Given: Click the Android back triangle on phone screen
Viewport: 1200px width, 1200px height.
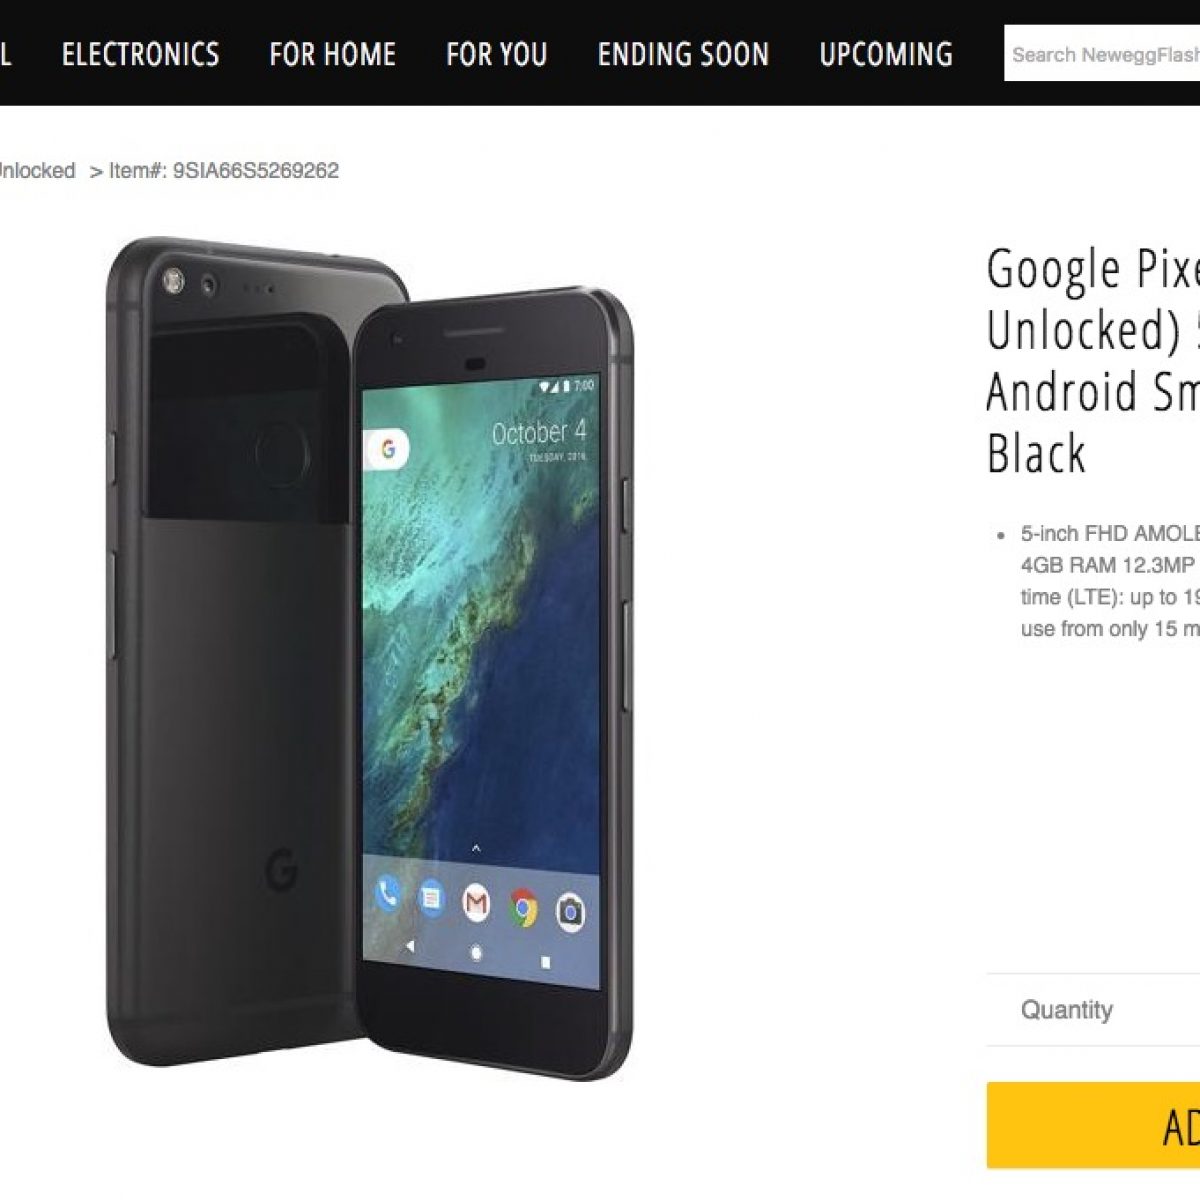Looking at the screenshot, I should point(410,945).
